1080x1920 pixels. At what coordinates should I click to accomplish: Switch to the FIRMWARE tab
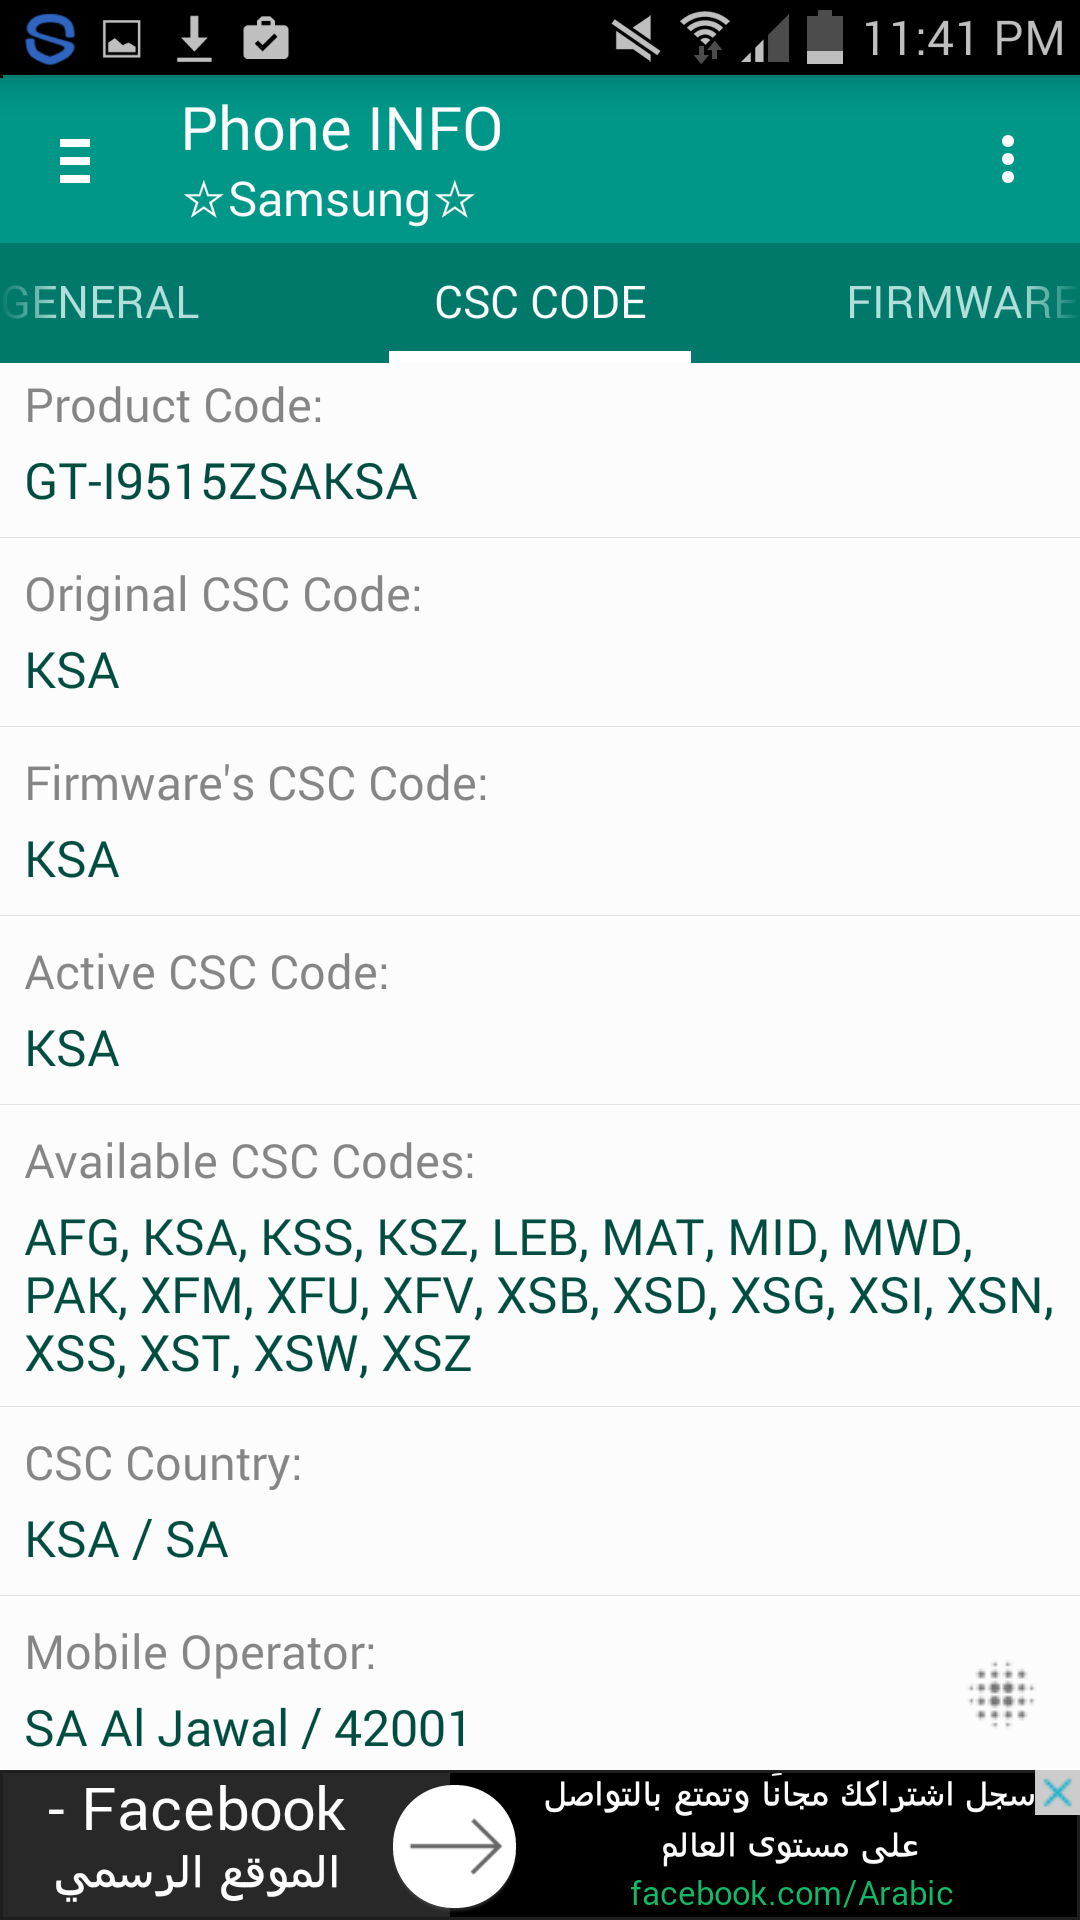962,303
